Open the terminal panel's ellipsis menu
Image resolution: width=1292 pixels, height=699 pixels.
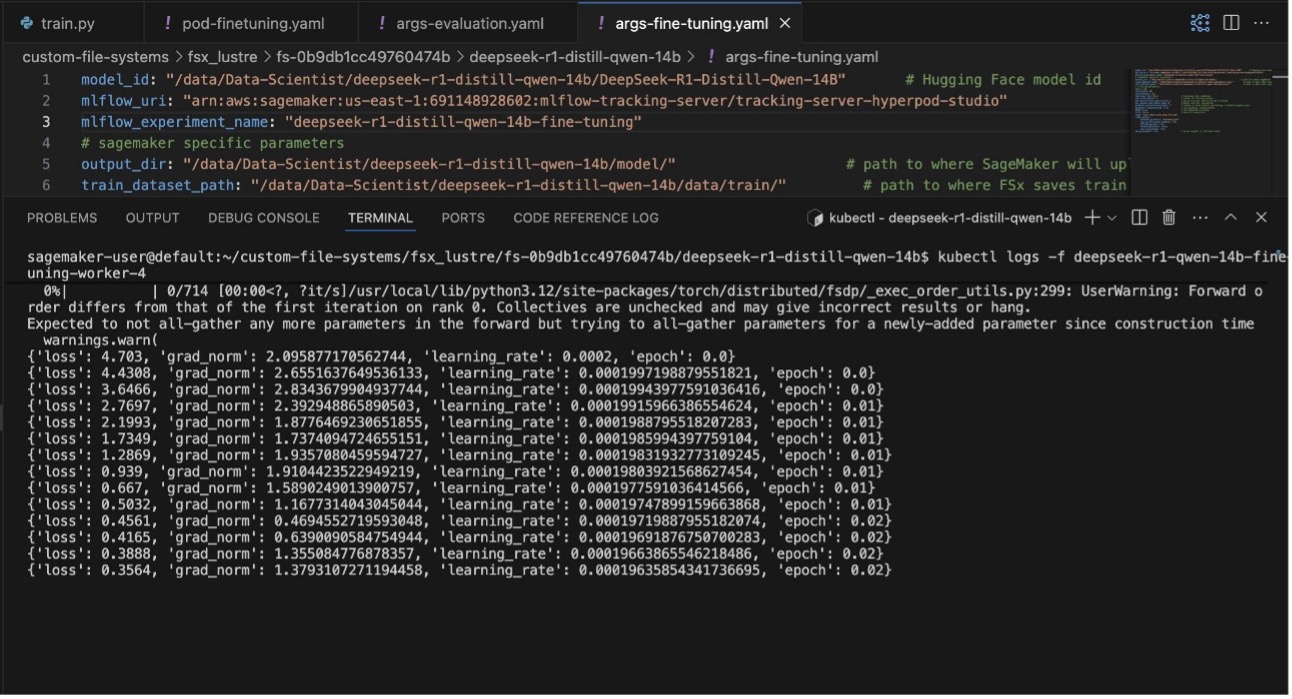[x=1200, y=217]
